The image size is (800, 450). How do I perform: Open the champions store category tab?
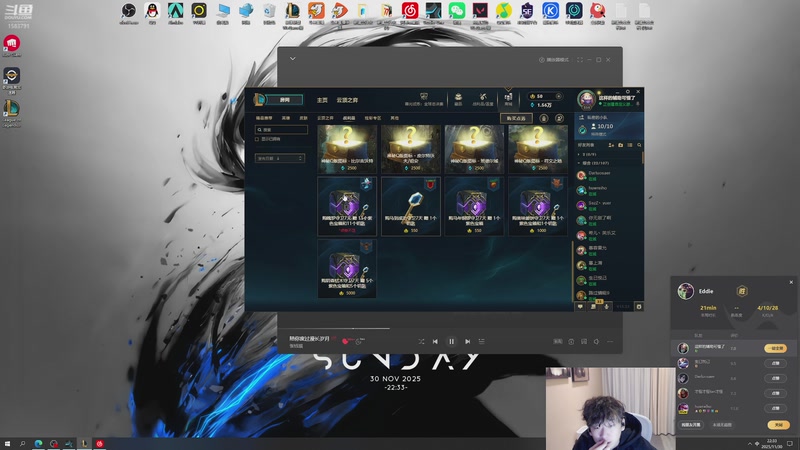click(x=286, y=118)
